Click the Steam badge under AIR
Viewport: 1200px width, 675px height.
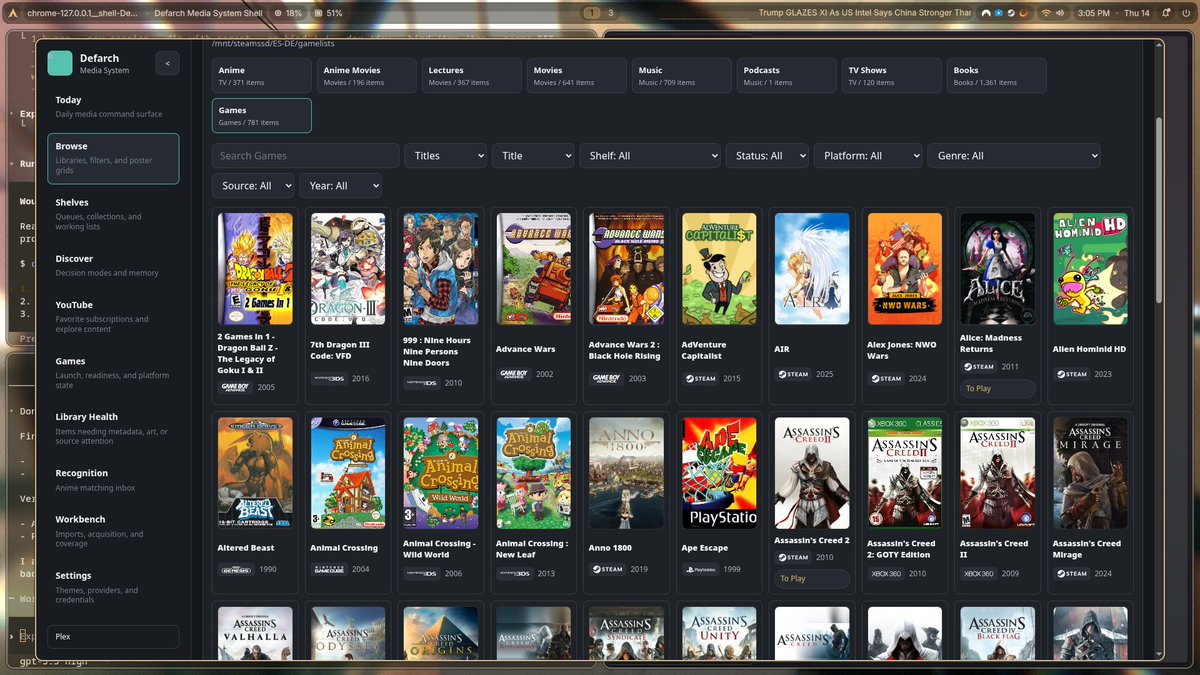793,374
